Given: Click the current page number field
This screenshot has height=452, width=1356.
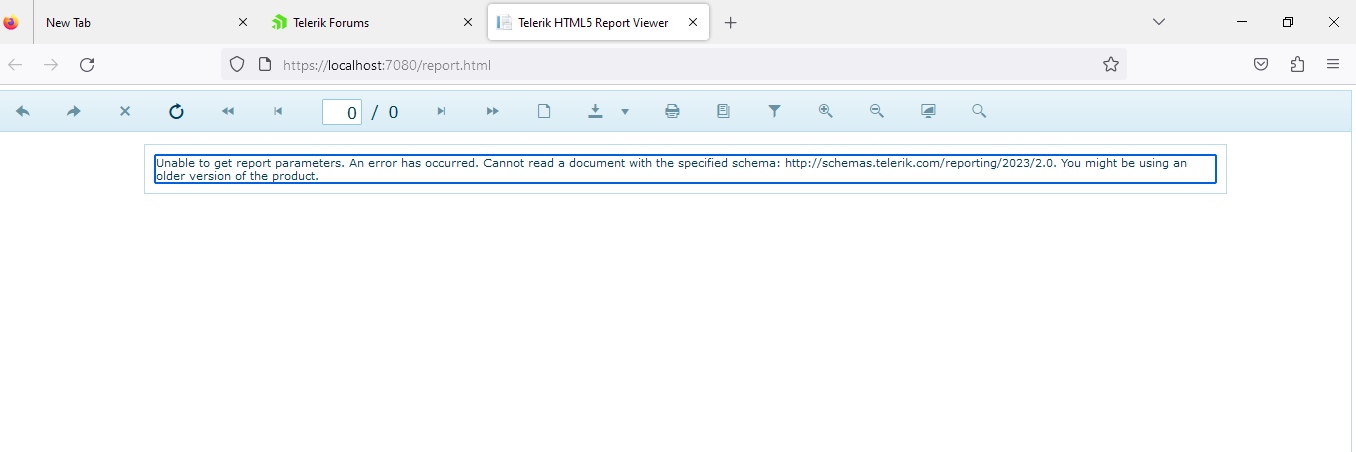Looking at the screenshot, I should (x=342, y=112).
